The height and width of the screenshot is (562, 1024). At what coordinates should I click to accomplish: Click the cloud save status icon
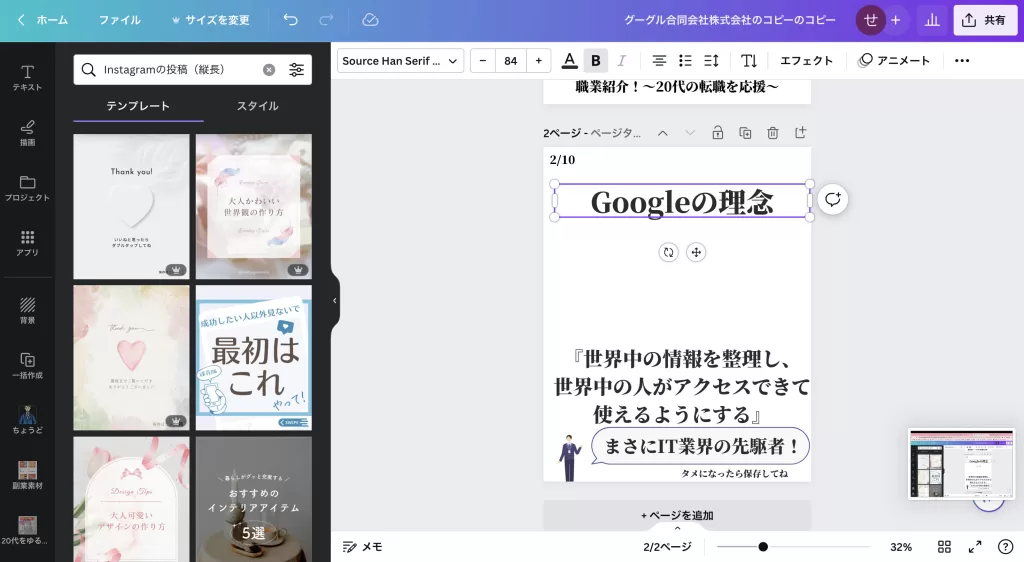[370, 20]
